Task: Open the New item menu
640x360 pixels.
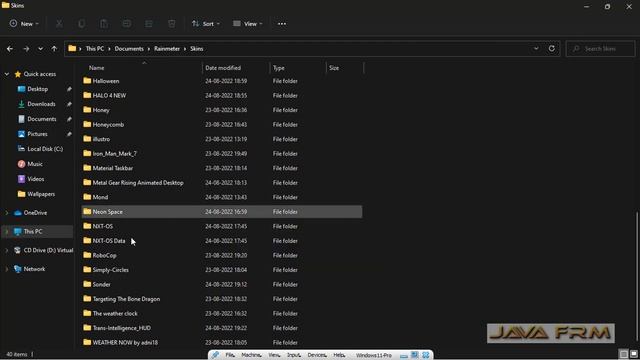Action: coord(24,24)
